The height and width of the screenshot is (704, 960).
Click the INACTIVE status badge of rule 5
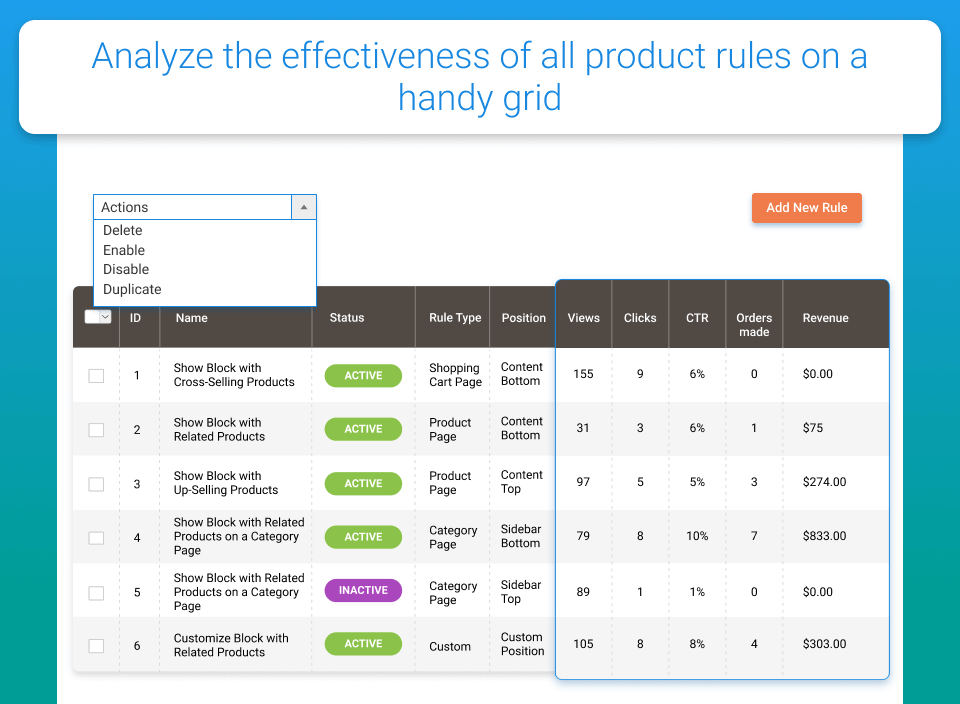tap(363, 590)
